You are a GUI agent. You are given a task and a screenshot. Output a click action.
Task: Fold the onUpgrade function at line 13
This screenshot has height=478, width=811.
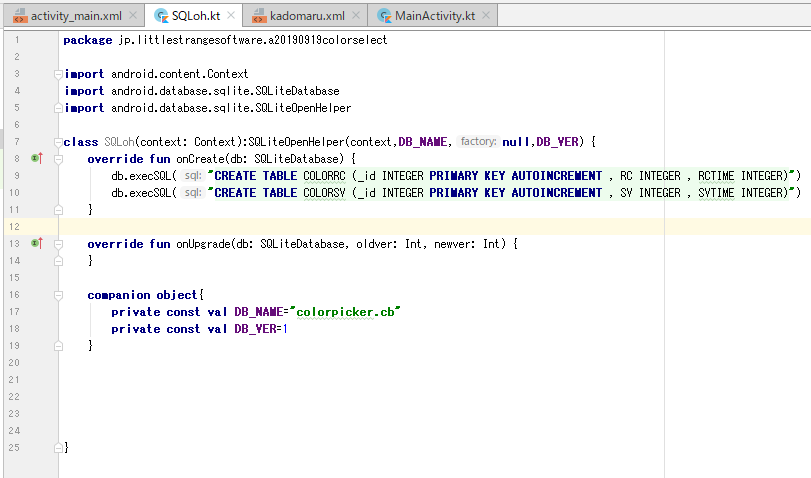coord(58,244)
